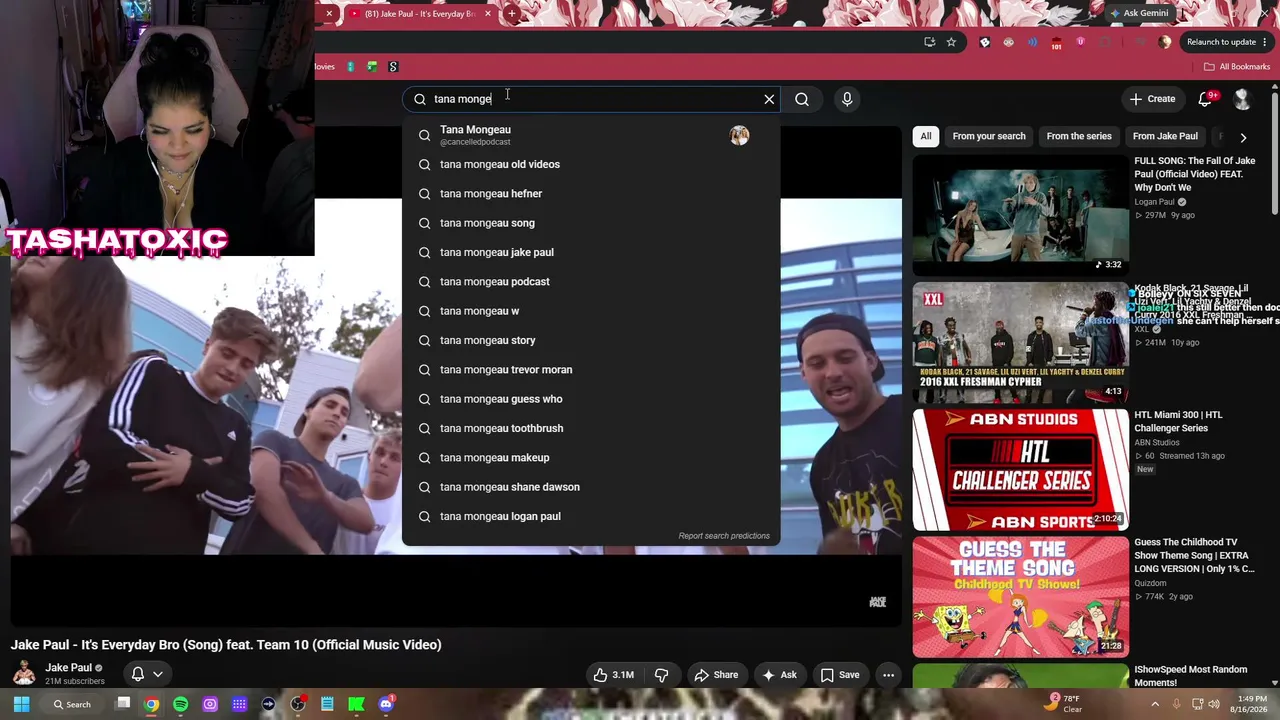This screenshot has height=720, width=1280.
Task: Open a new browser tab
Action: pyautogui.click(x=512, y=14)
